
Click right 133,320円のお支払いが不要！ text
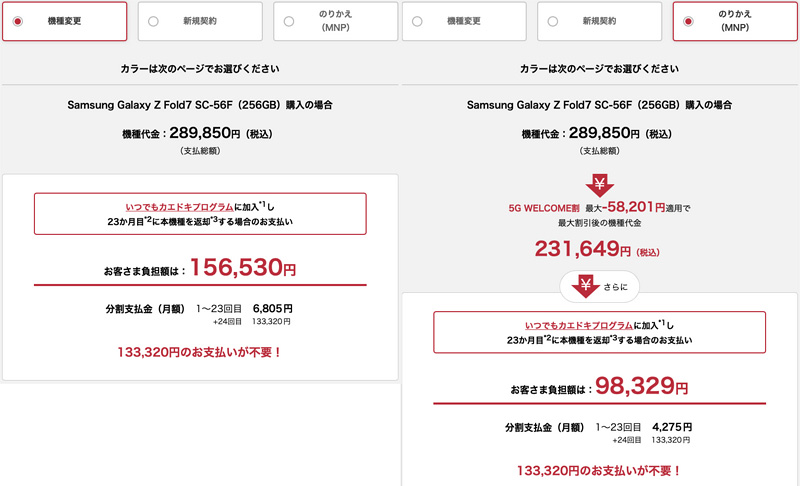[599, 471]
